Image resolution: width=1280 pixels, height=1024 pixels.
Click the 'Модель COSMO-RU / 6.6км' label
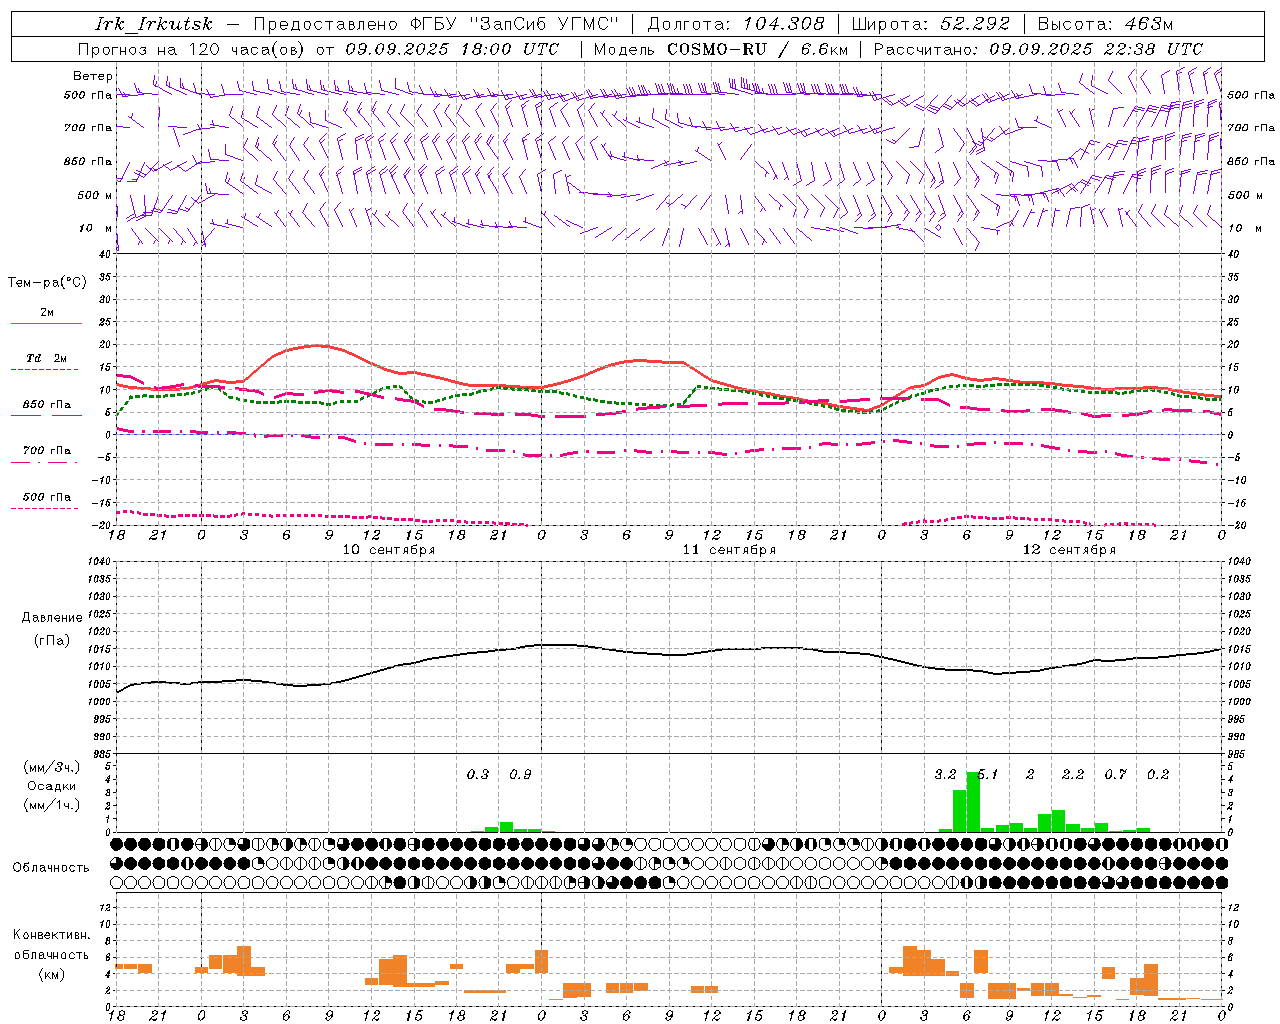coord(721,49)
